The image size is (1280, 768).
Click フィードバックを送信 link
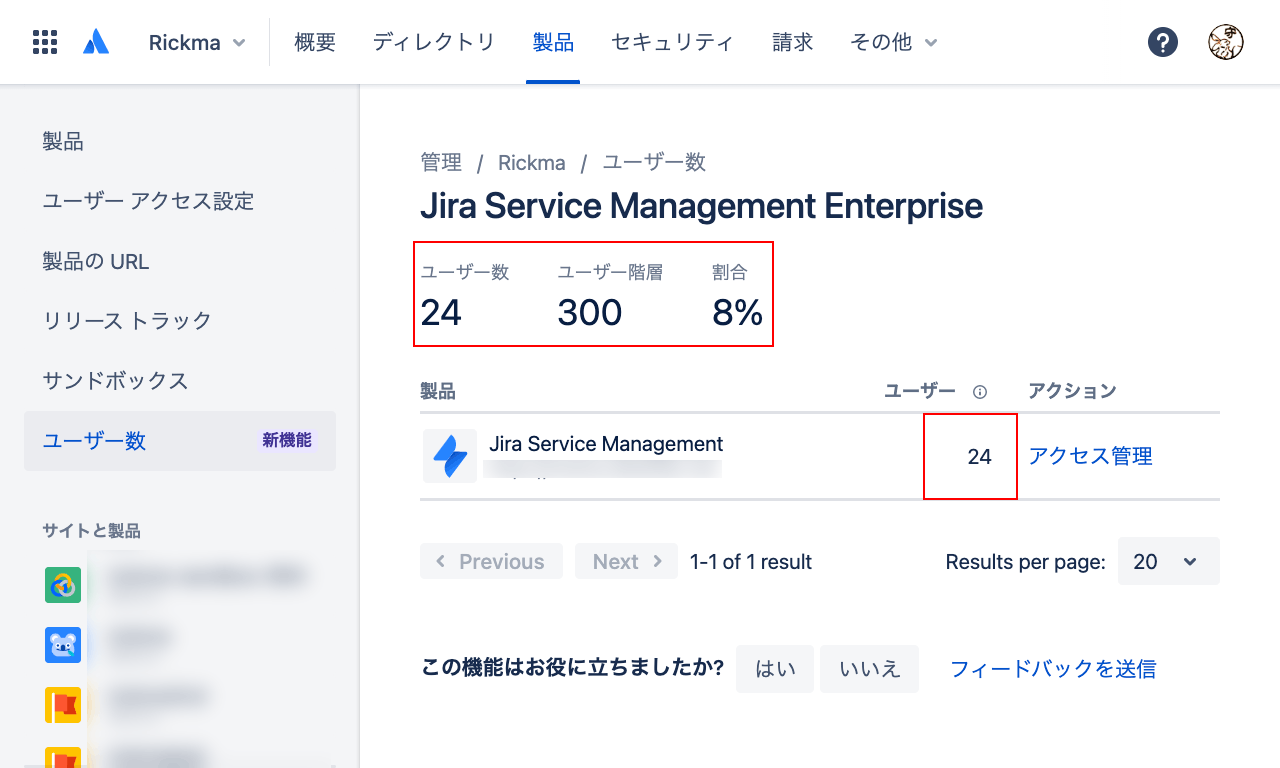1053,669
